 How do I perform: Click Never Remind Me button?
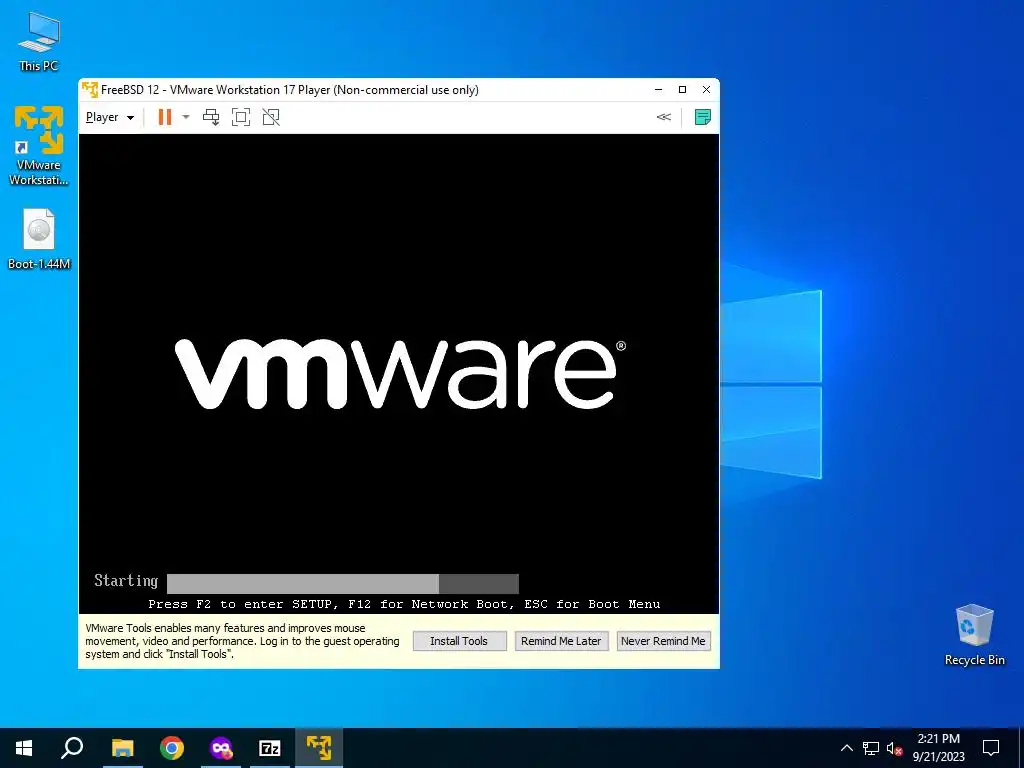663,641
